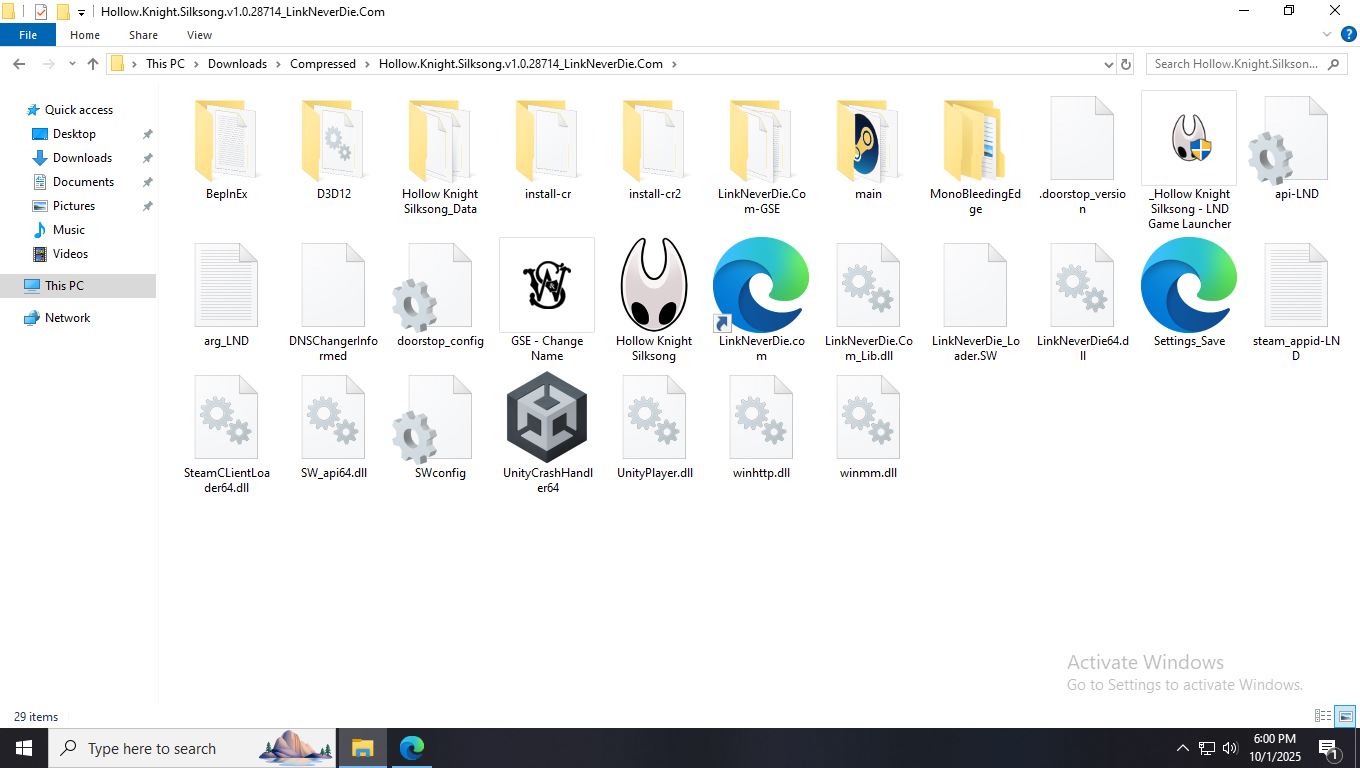This screenshot has width=1360, height=768.
Task: Click the GSE - Change Name icon
Action: (x=547, y=286)
